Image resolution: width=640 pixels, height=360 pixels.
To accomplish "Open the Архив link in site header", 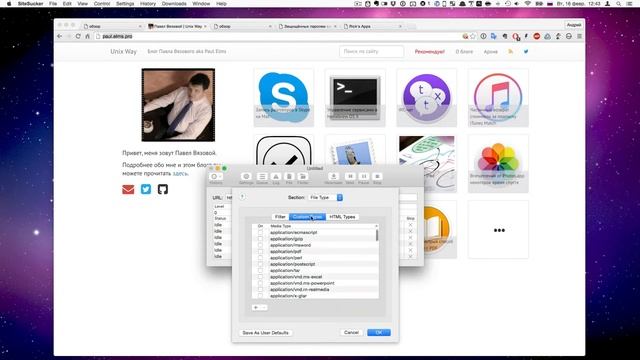I will tap(491, 52).
